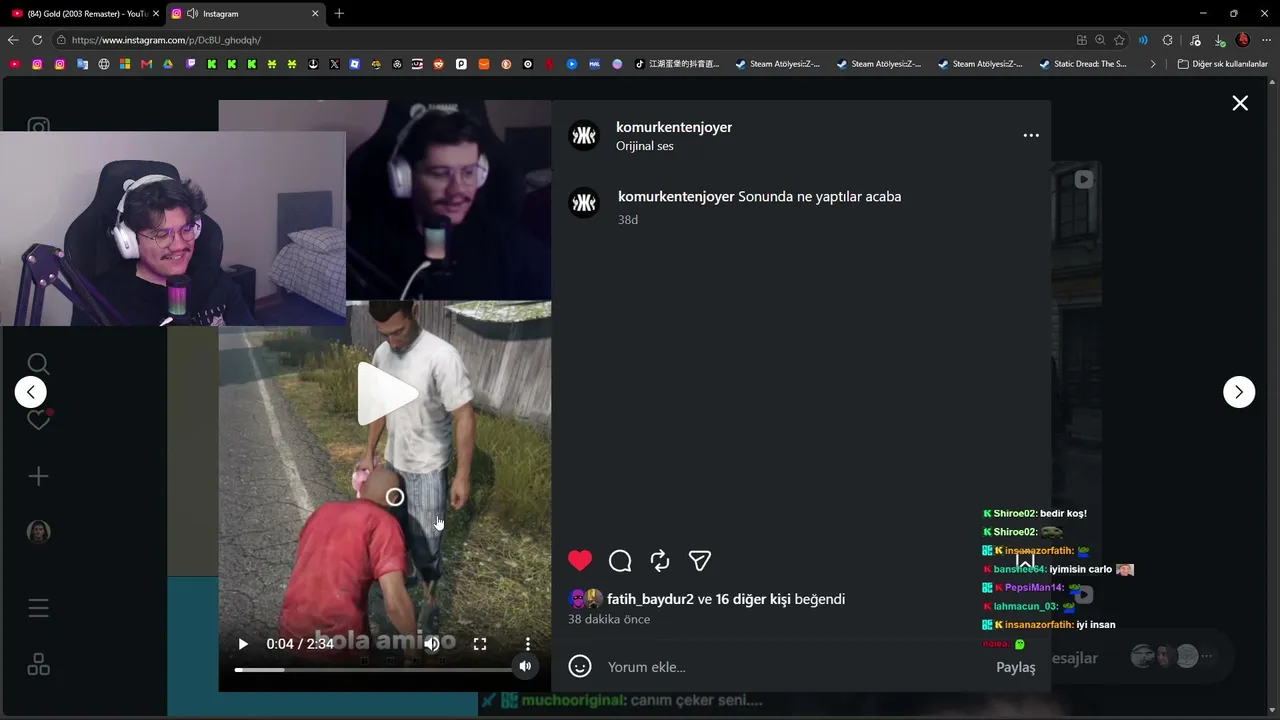The width and height of the screenshot is (1280, 720).
Task: Open the emoji picker beside comment field
Action: (x=580, y=666)
